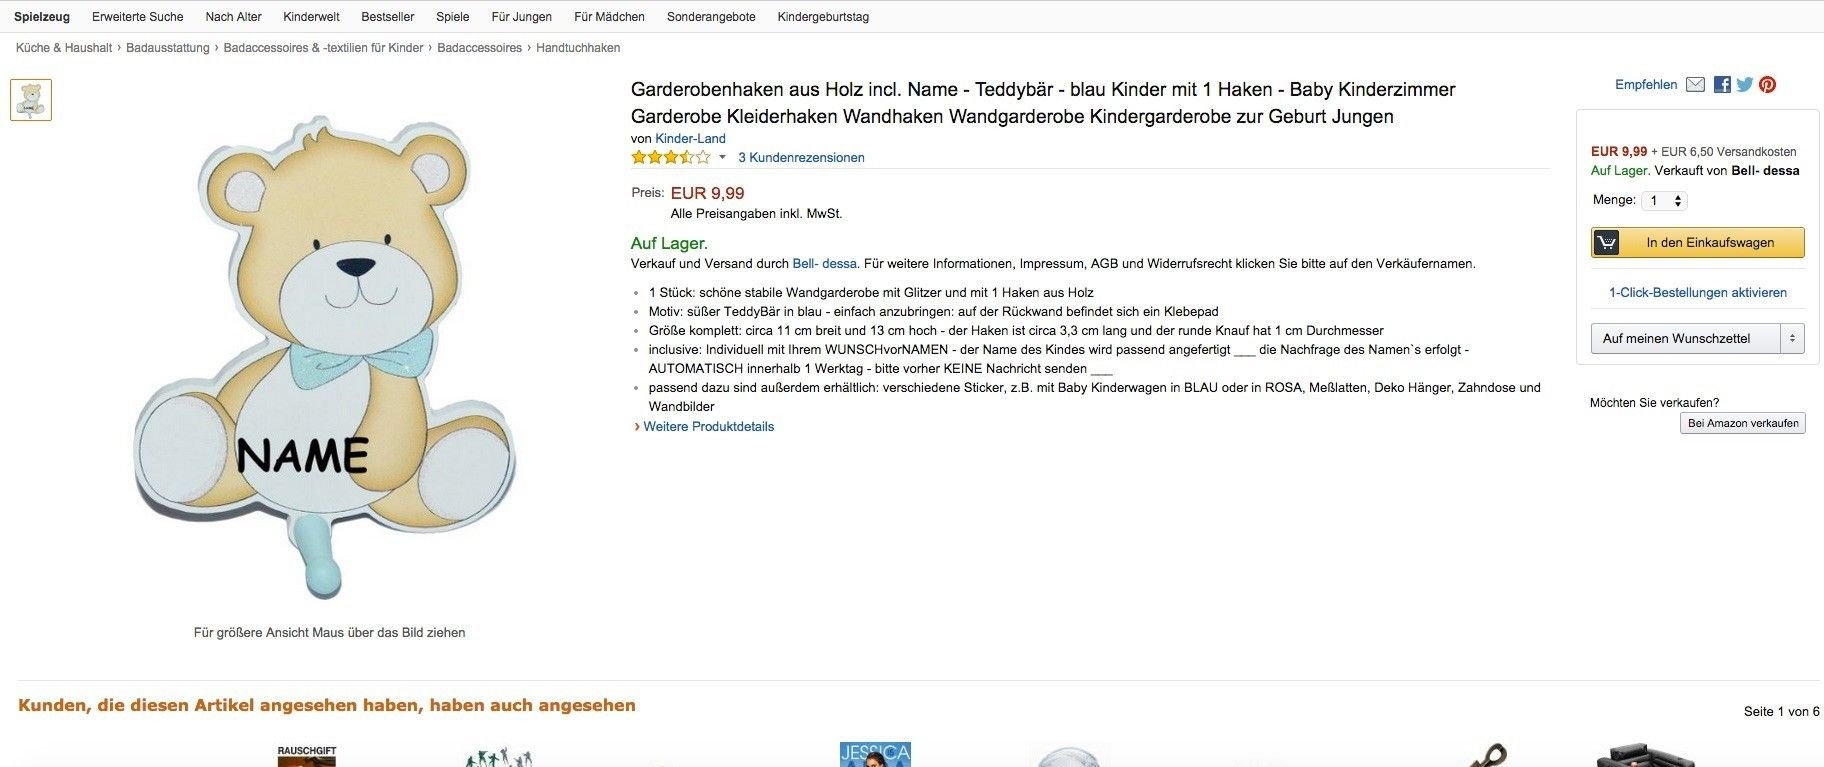Open the Menge quantity dropdown
This screenshot has height=767, width=1824.
pos(1665,201)
